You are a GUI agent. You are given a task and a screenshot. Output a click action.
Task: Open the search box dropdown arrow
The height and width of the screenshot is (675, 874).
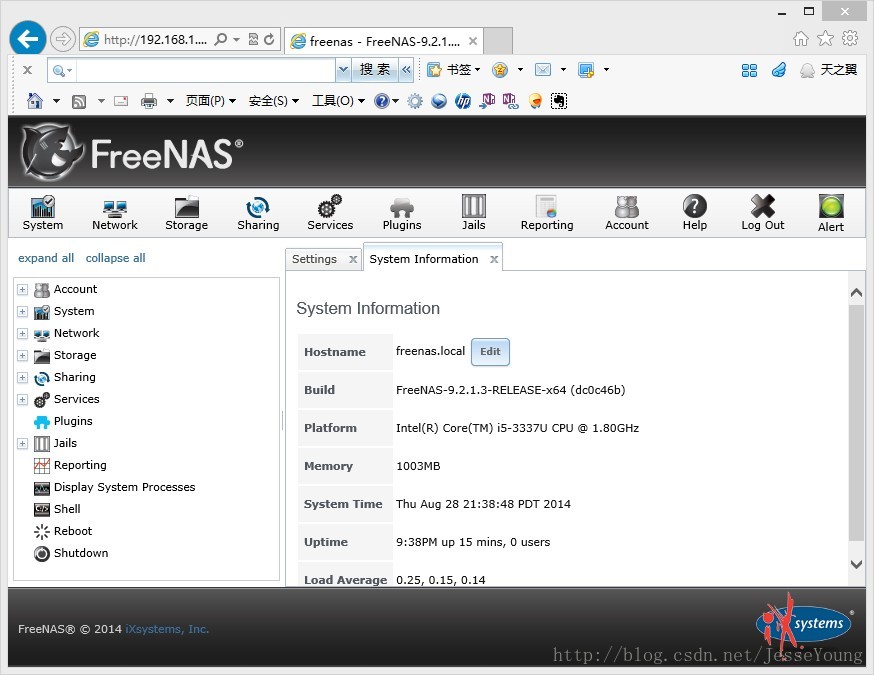pos(343,70)
